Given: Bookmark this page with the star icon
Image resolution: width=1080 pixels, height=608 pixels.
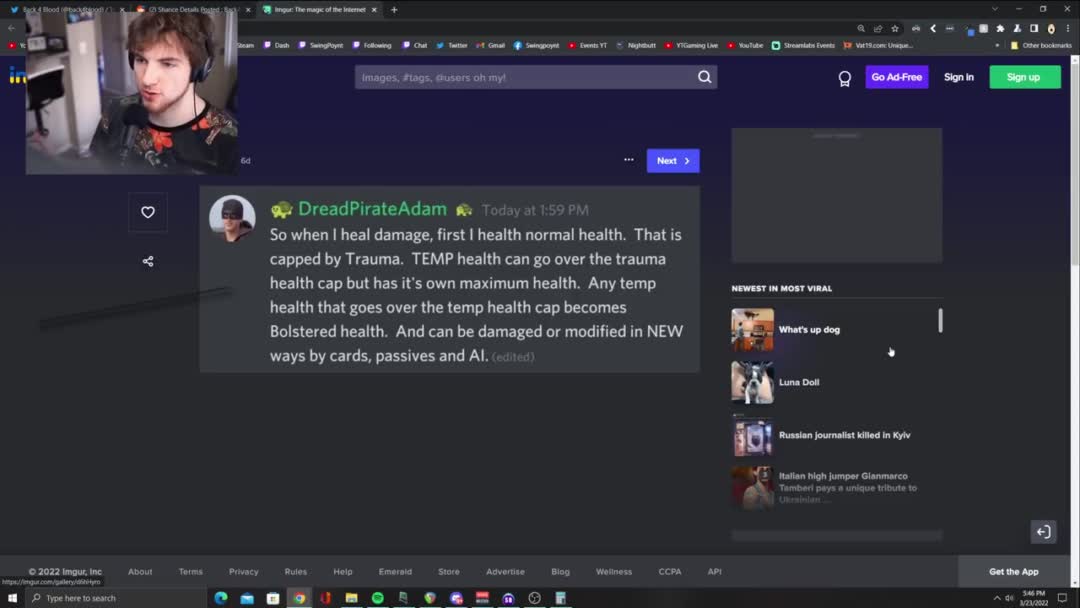Looking at the screenshot, I should click(x=895, y=29).
